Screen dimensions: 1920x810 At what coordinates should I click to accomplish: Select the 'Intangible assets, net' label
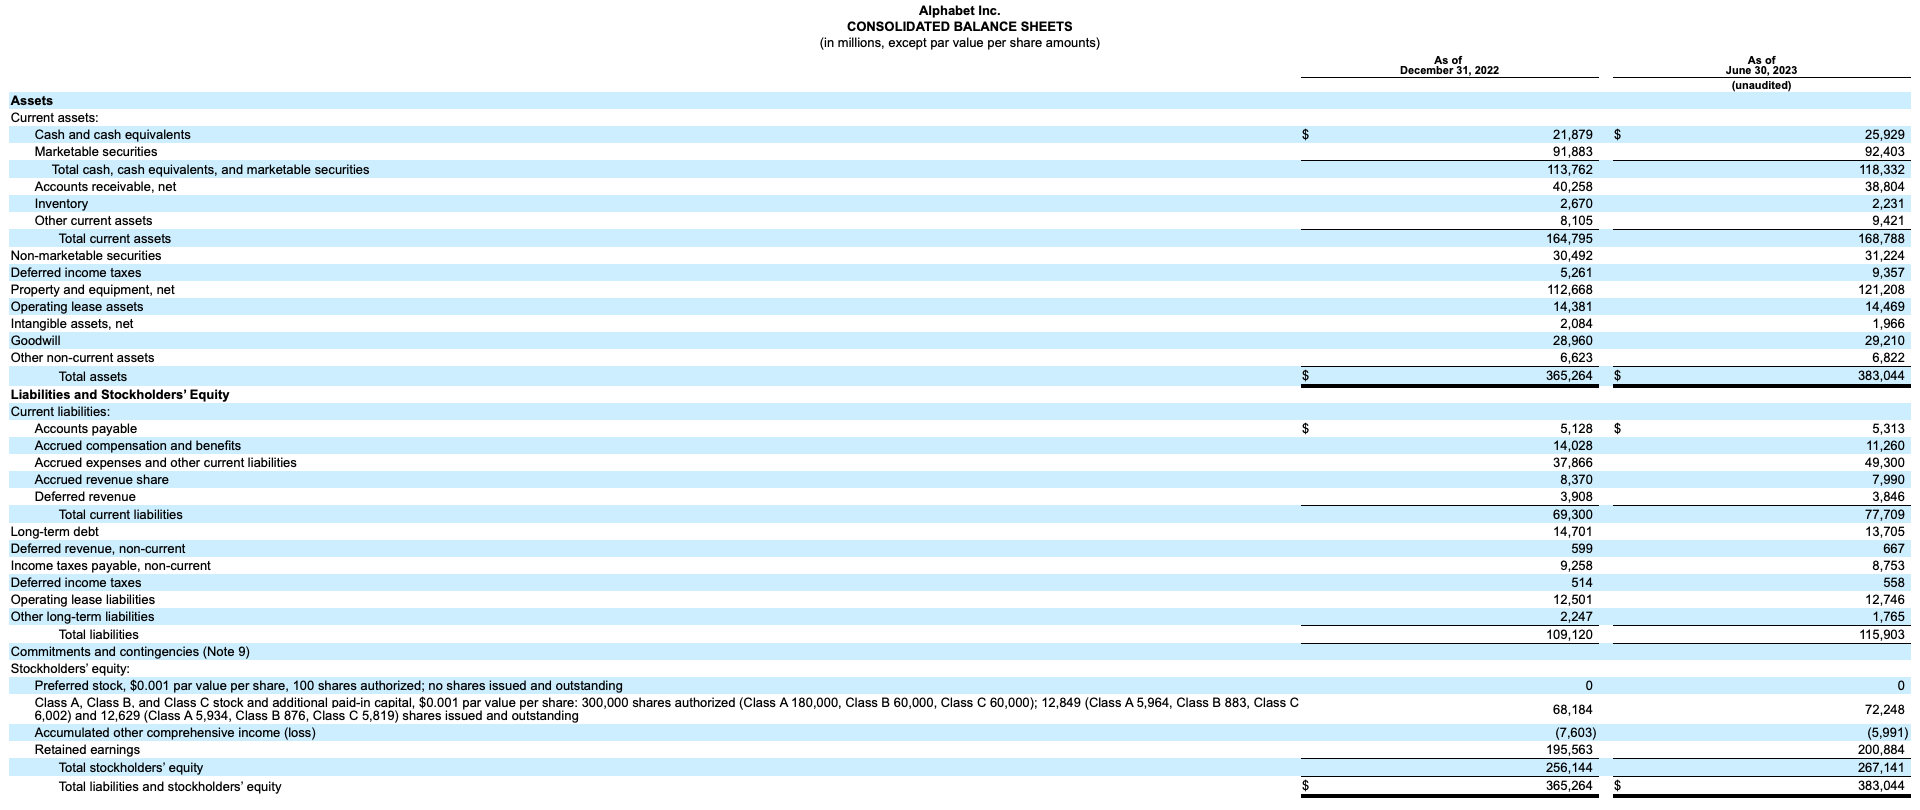[71, 324]
